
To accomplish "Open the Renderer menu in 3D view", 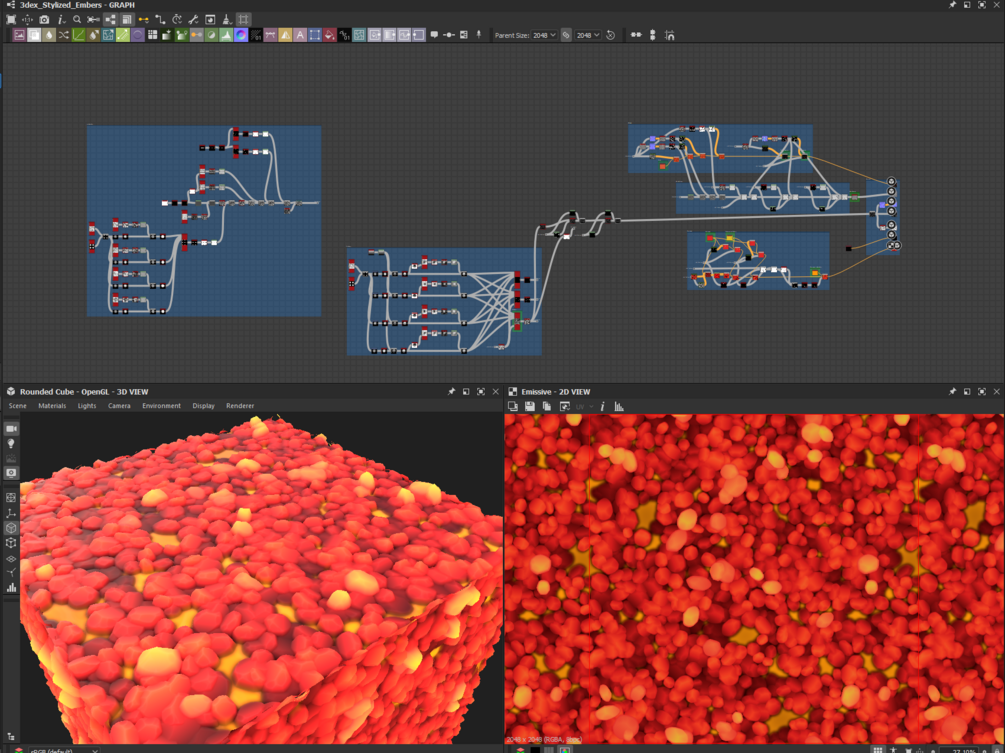I will click(x=240, y=406).
